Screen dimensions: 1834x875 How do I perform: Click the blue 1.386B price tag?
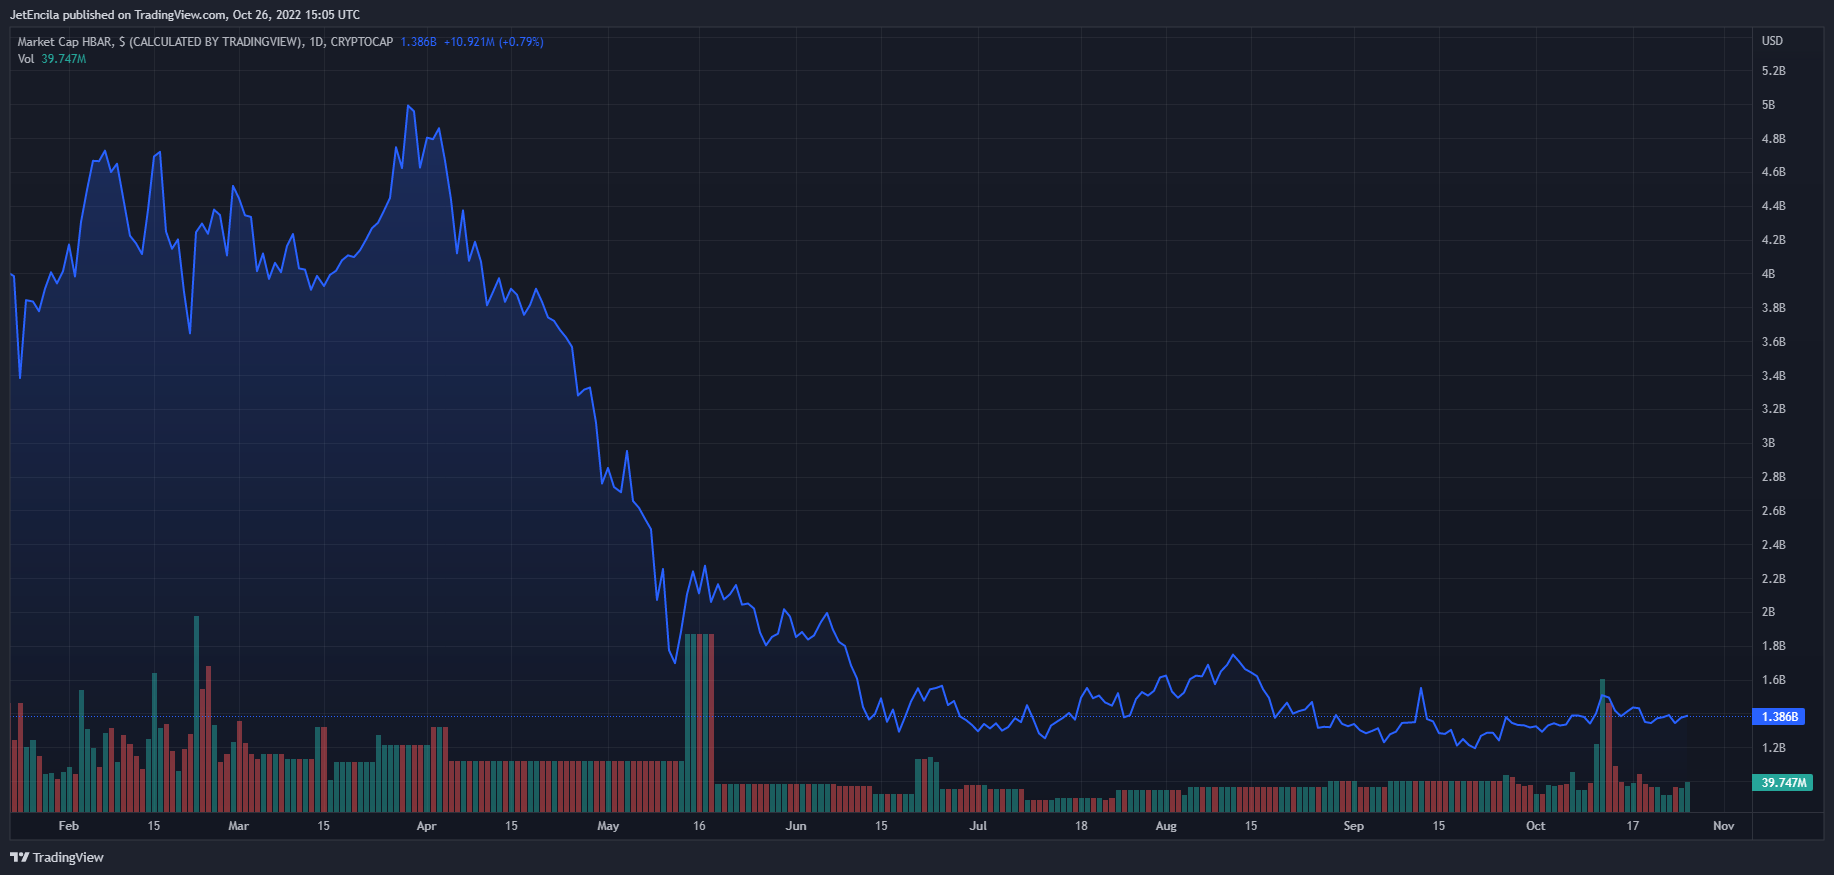point(1779,717)
